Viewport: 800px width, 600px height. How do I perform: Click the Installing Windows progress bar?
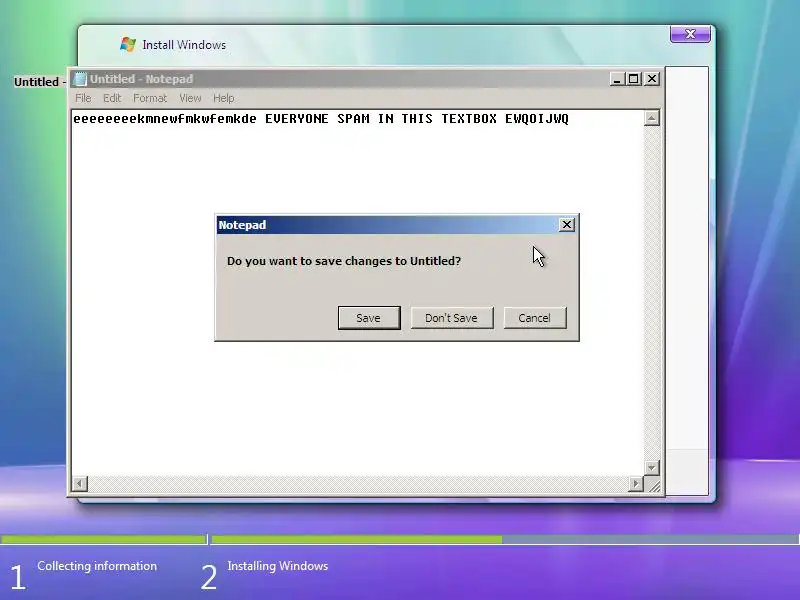(x=505, y=539)
